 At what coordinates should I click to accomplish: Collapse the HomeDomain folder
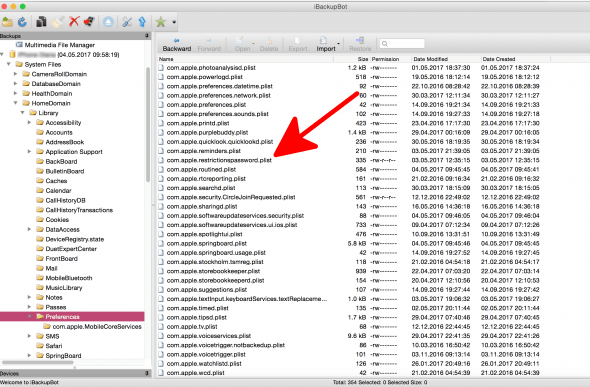15,103
